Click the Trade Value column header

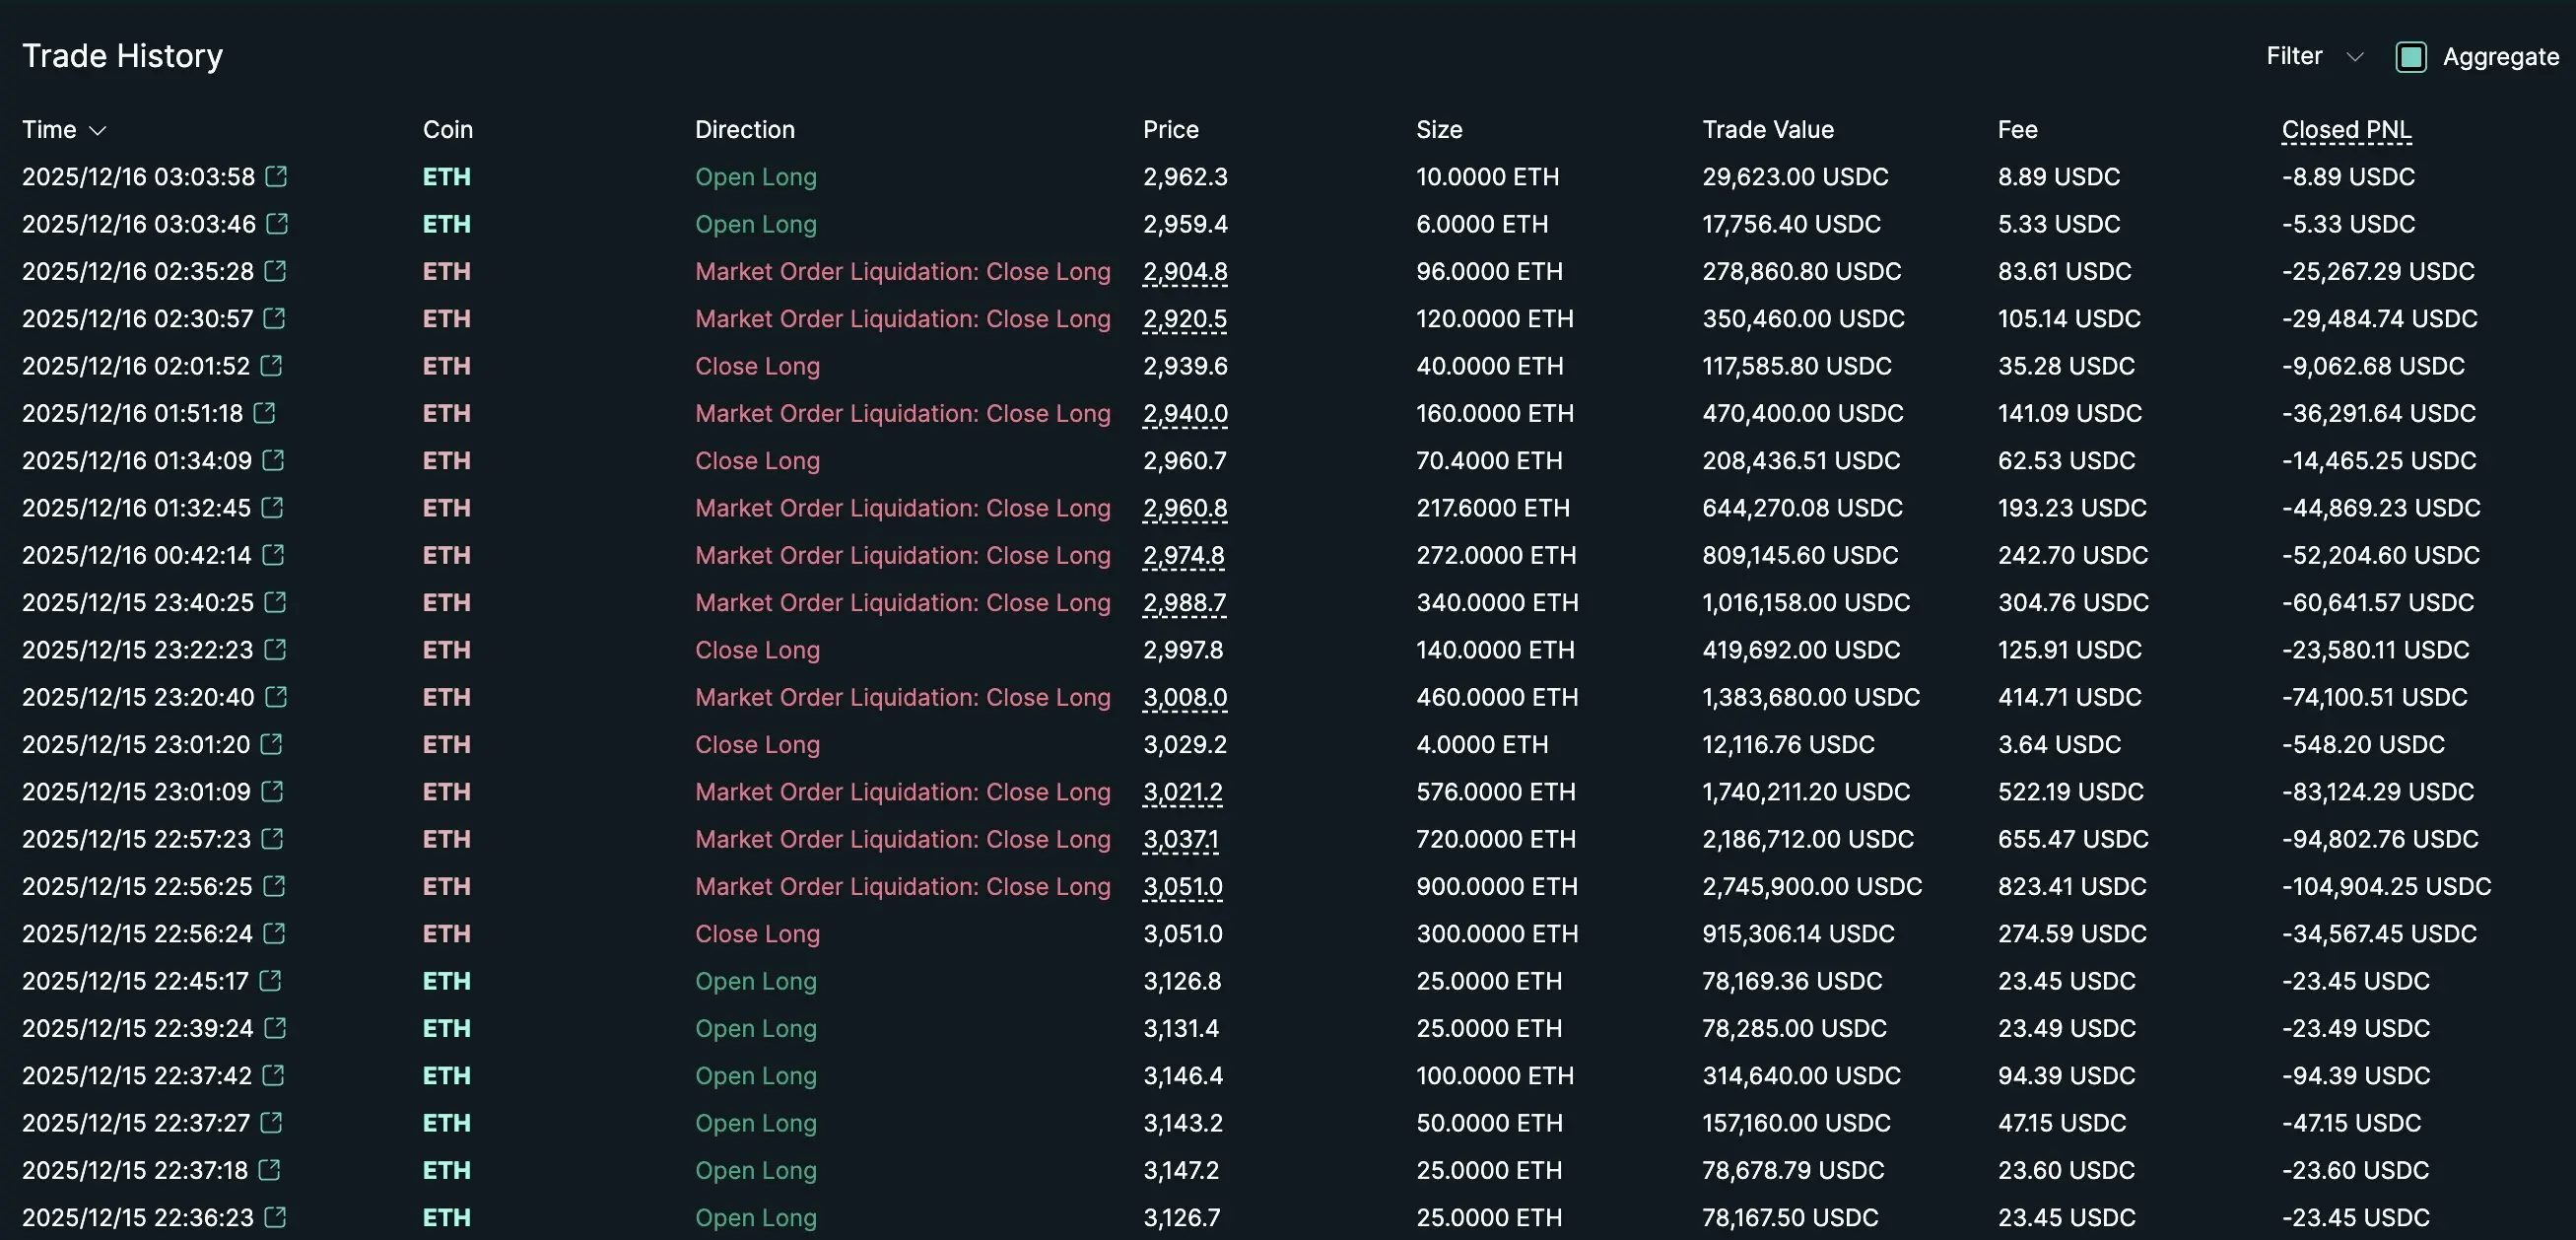click(1767, 130)
